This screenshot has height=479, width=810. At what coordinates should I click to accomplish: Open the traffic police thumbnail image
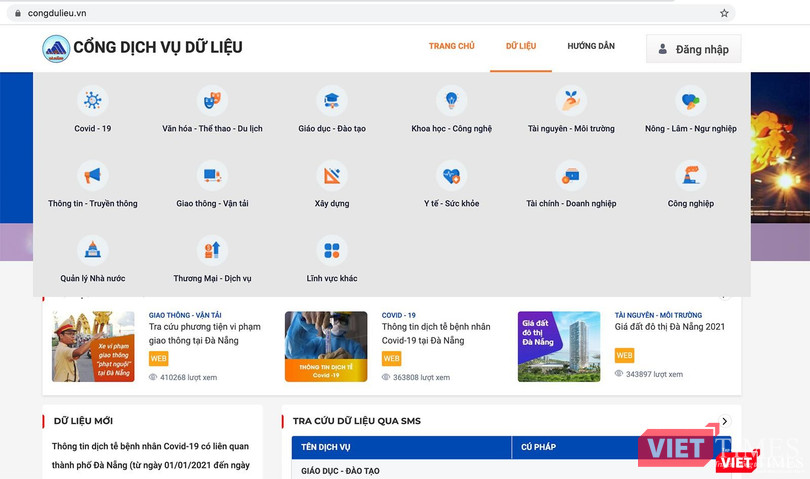[93, 346]
